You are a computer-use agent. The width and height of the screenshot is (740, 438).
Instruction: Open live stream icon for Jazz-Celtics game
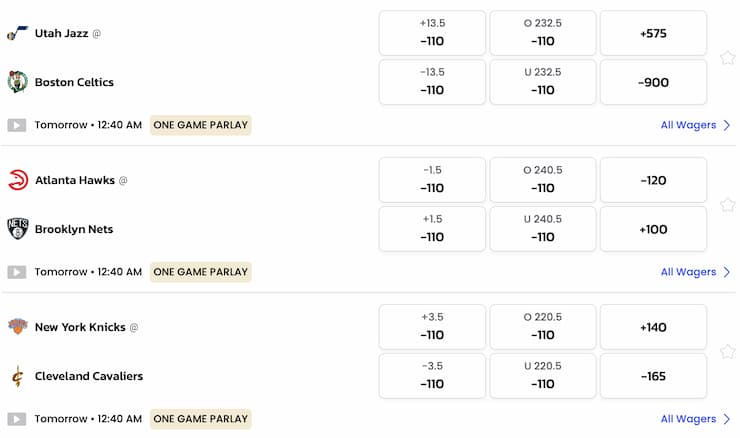16,125
